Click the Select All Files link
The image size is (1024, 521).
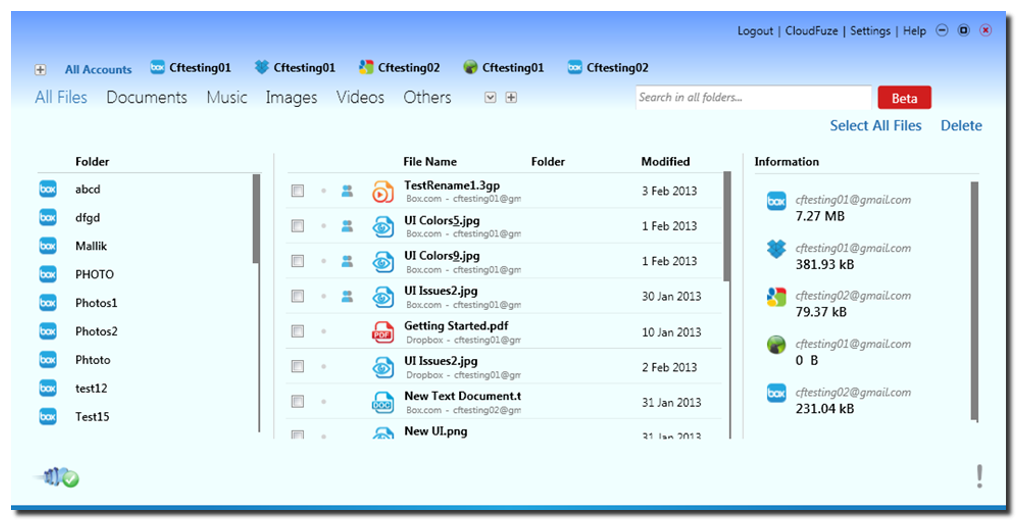coord(875,125)
